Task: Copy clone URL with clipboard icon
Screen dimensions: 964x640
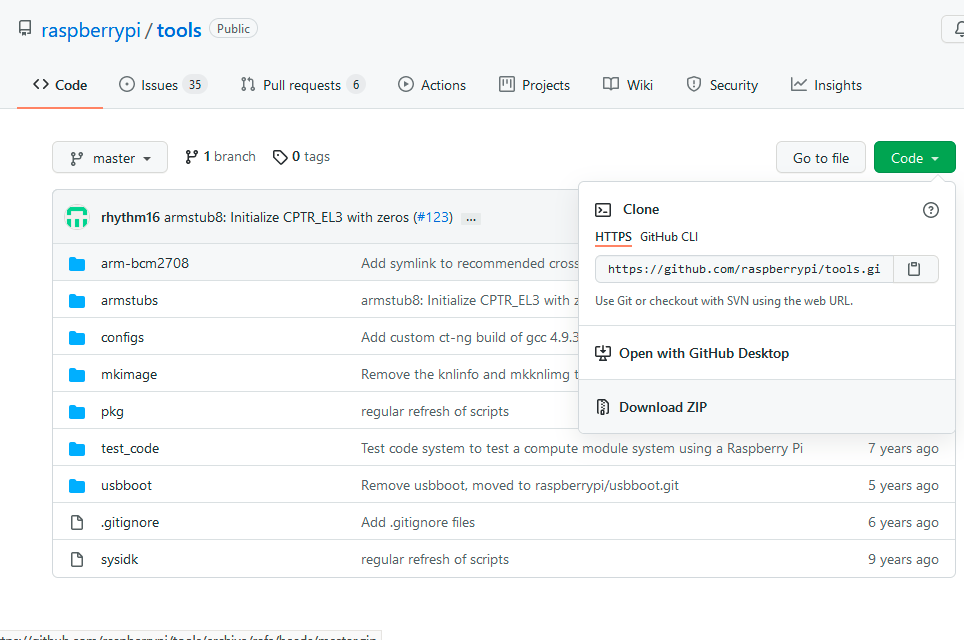Action: (914, 269)
